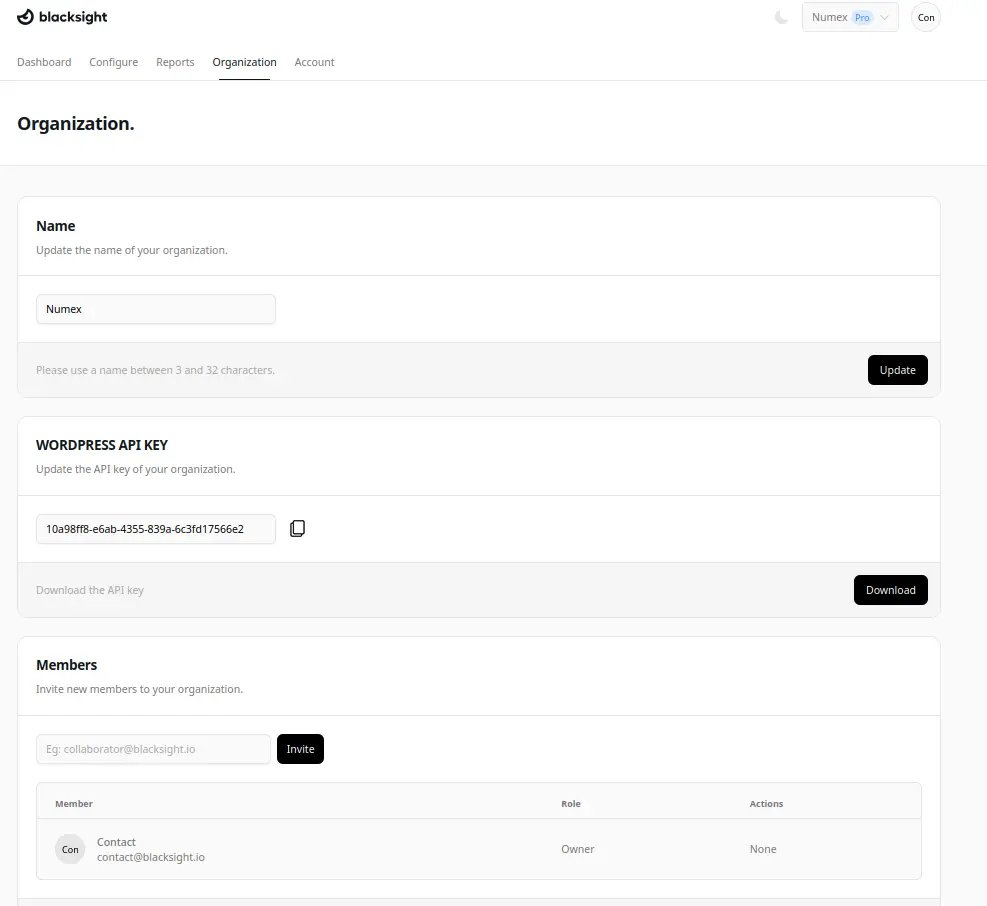Select the contact@blacksight.io member email

click(x=151, y=857)
